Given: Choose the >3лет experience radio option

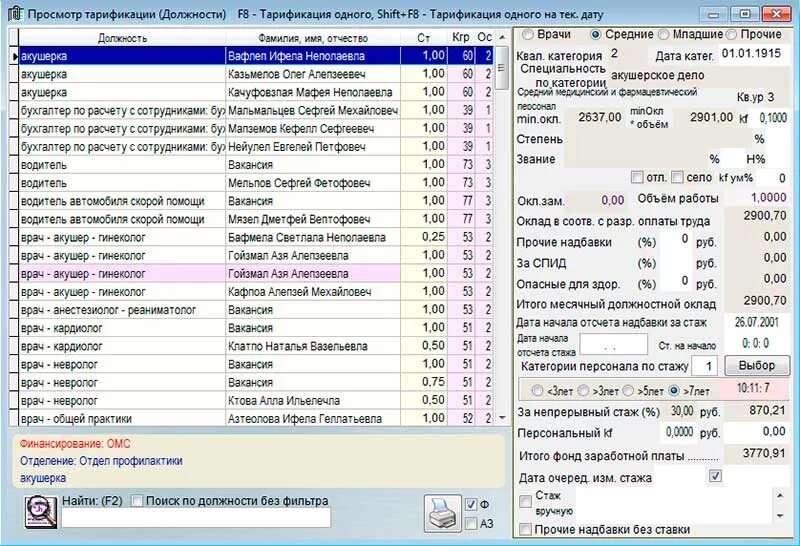Looking at the screenshot, I should [583, 391].
